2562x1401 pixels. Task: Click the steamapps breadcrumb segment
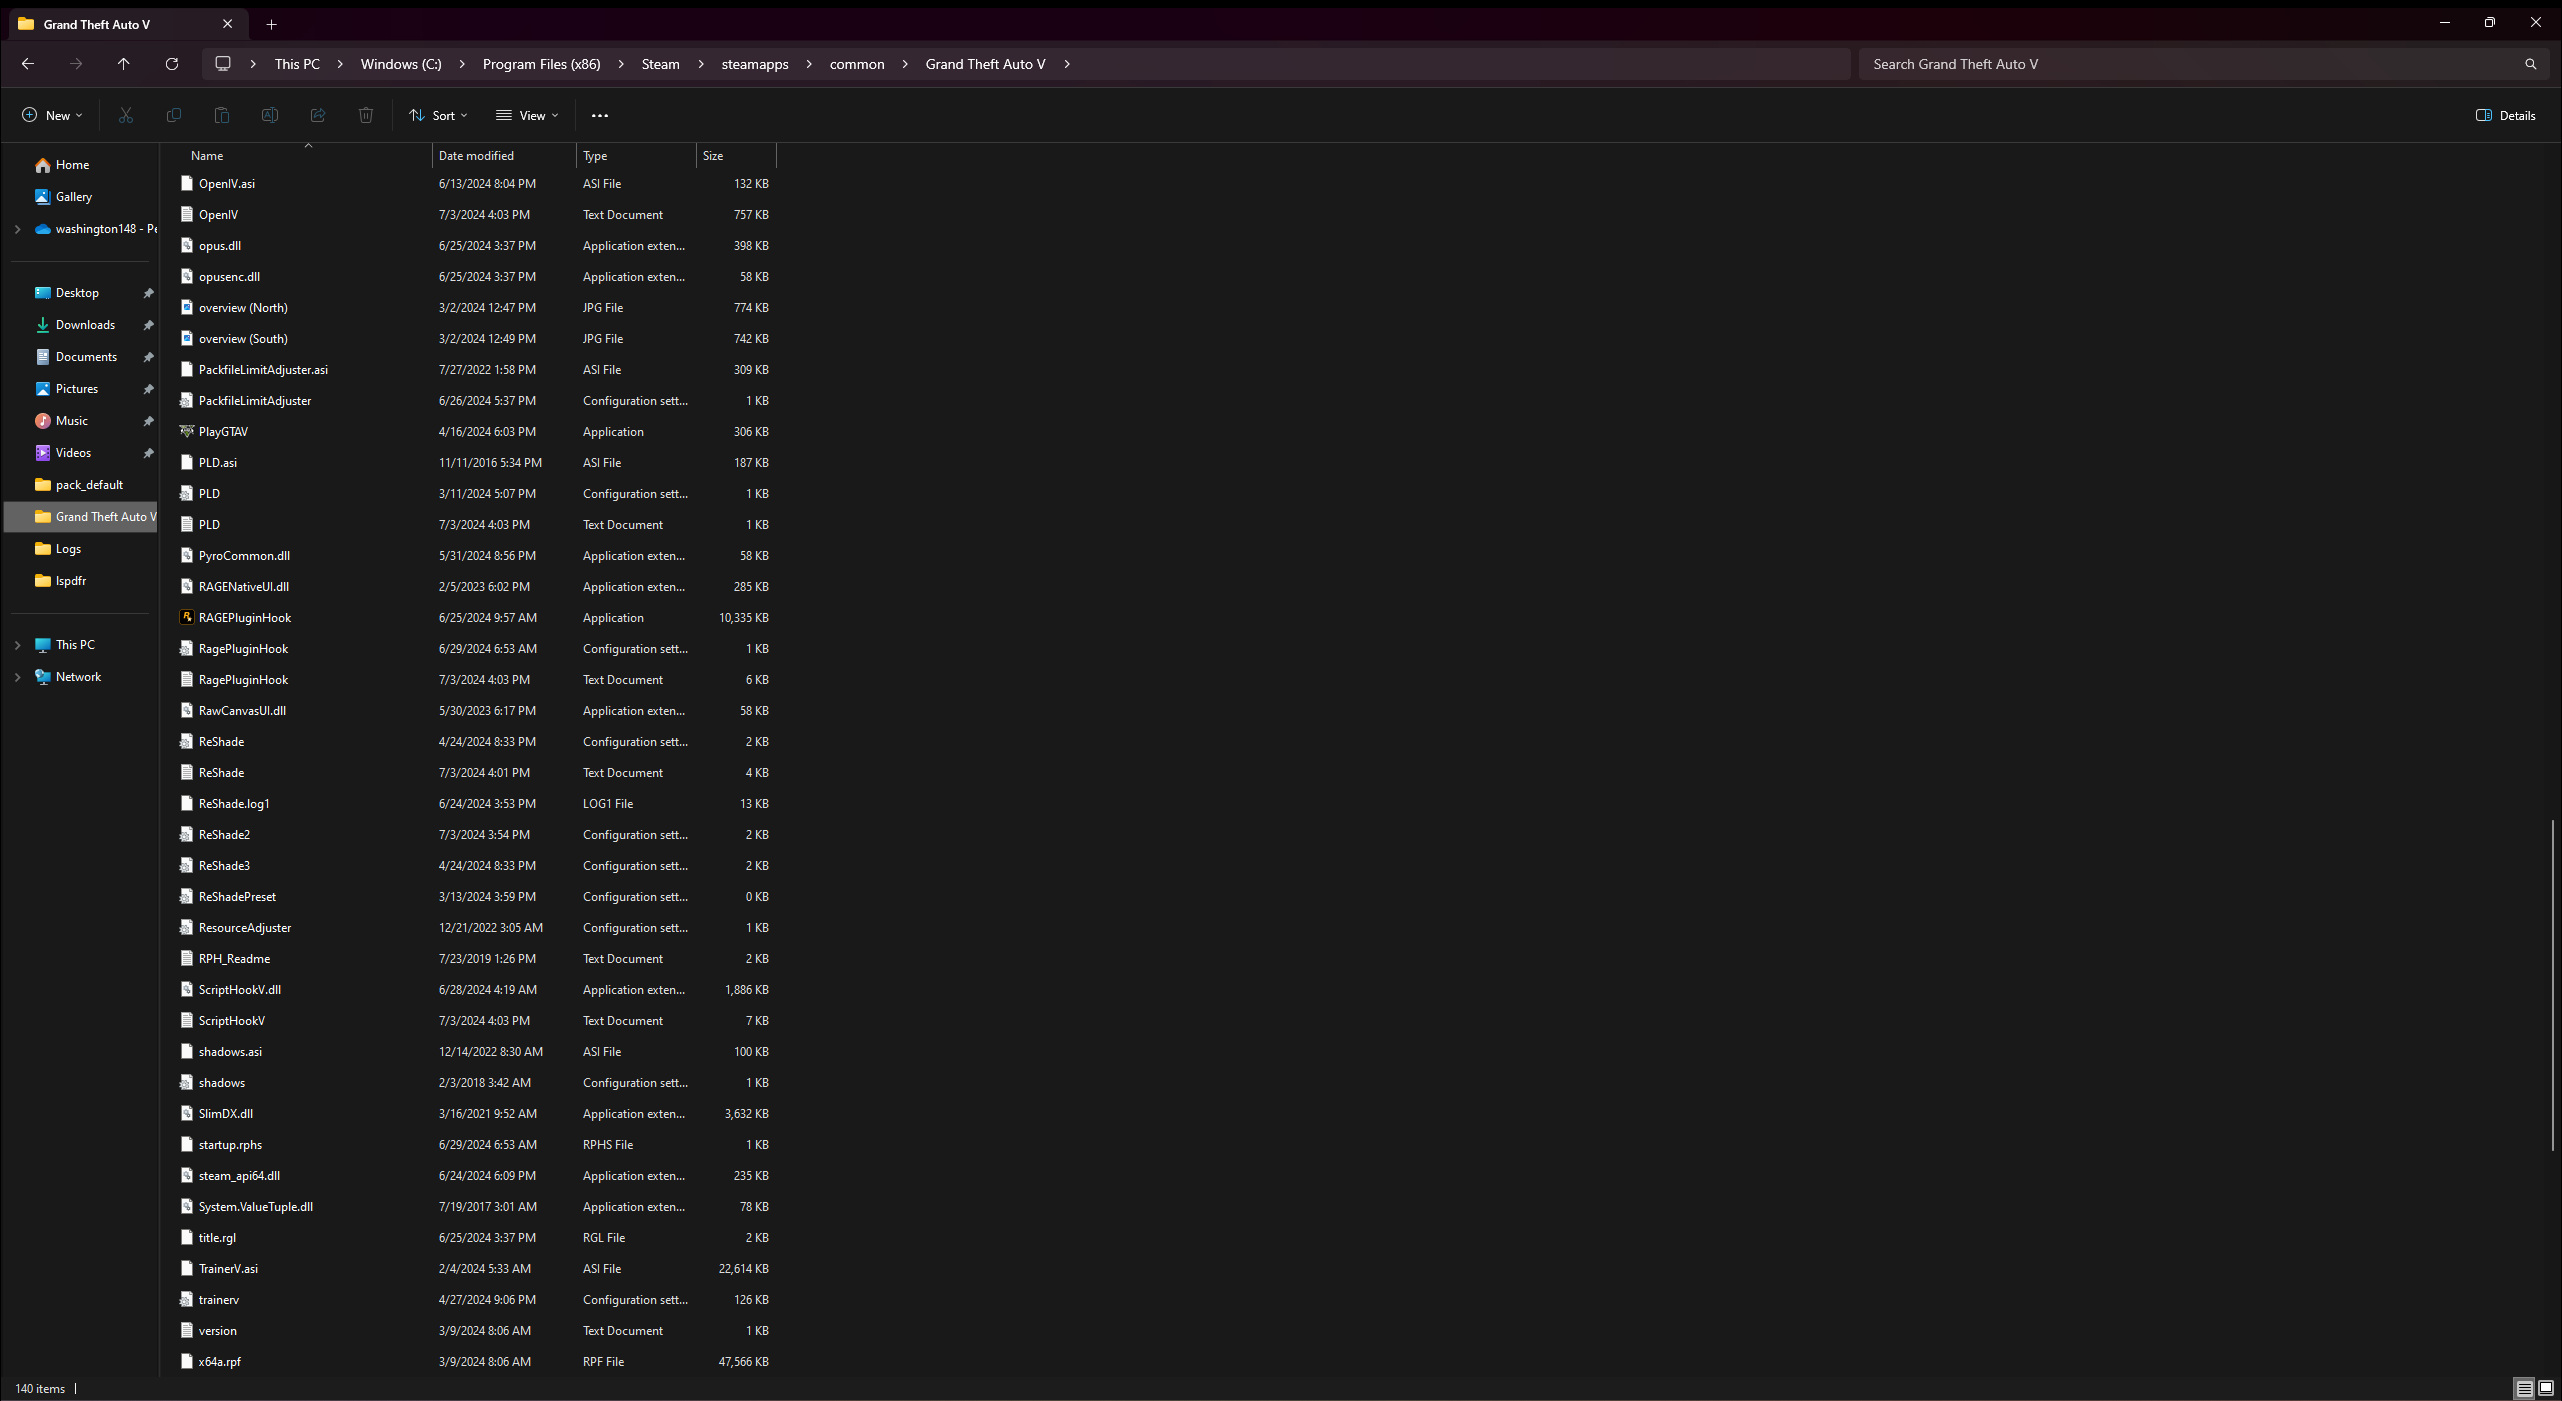(755, 64)
